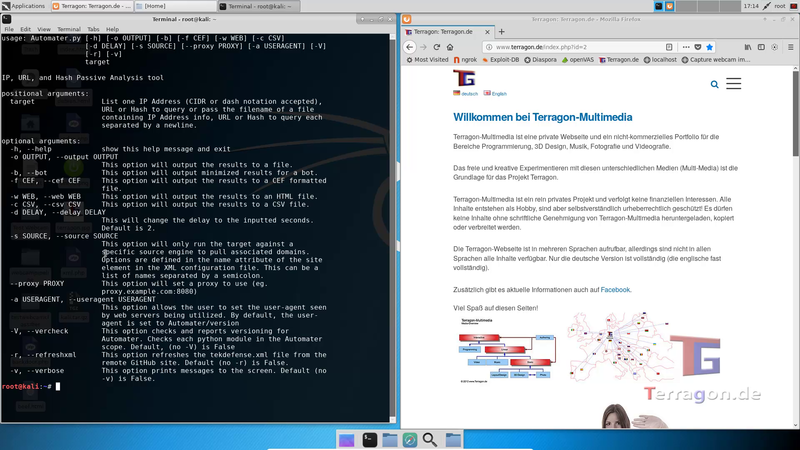Click the TG logo on the webpage

464,78
